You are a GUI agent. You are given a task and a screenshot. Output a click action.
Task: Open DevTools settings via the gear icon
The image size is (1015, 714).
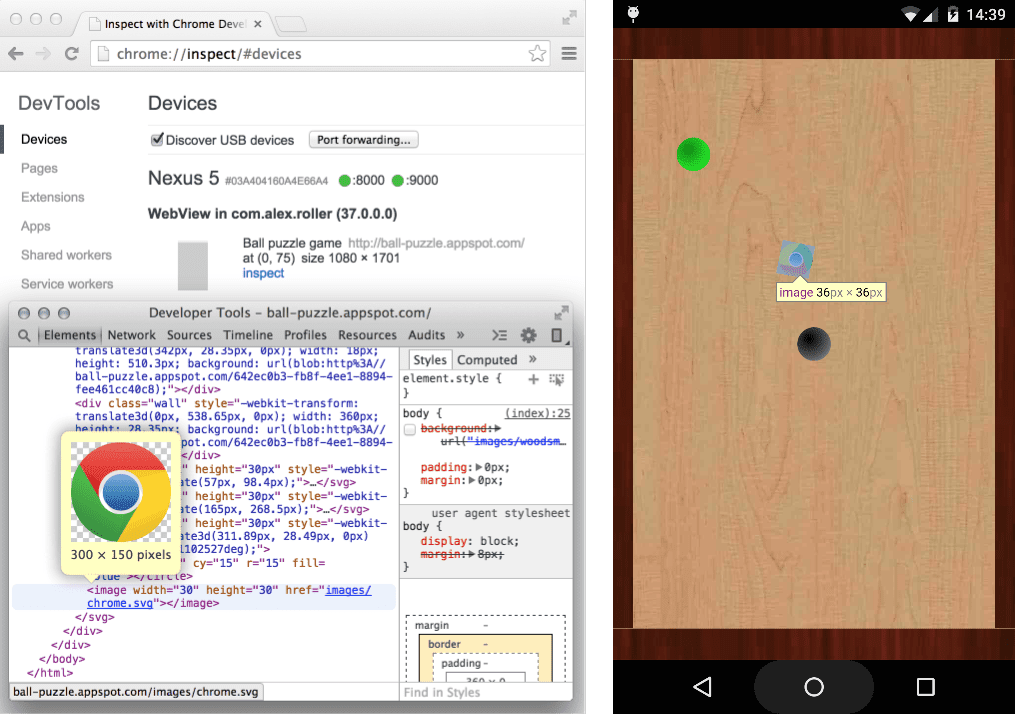[529, 336]
